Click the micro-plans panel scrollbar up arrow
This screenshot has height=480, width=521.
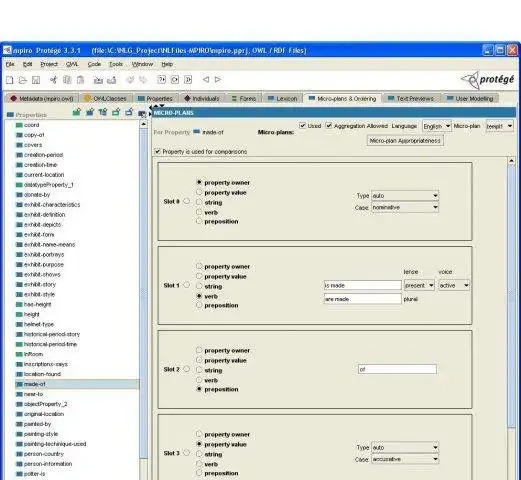(511, 161)
